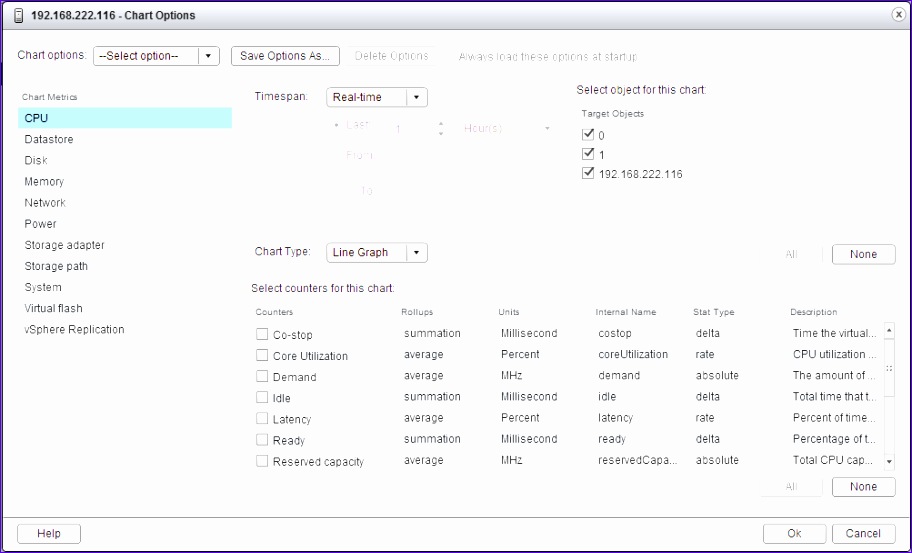Uncheck target object 1
Screen dimensions: 912x553
(587, 154)
